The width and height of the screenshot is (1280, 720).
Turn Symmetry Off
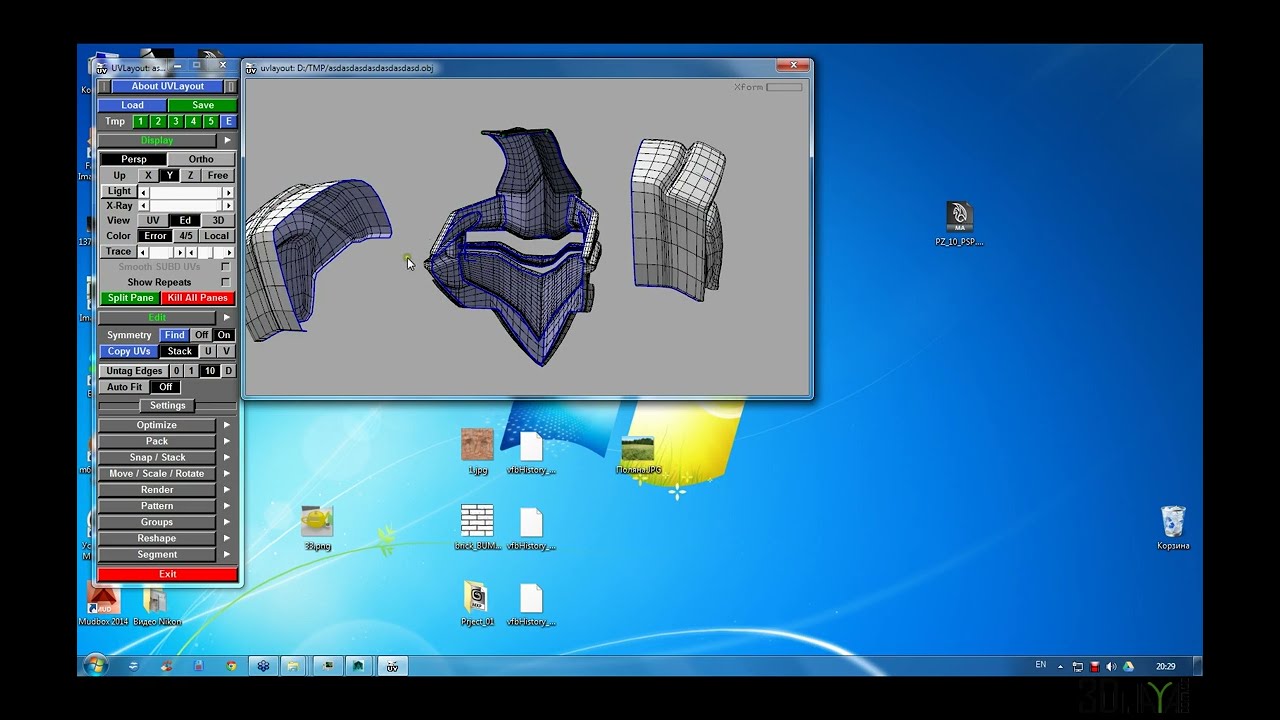[201, 335]
